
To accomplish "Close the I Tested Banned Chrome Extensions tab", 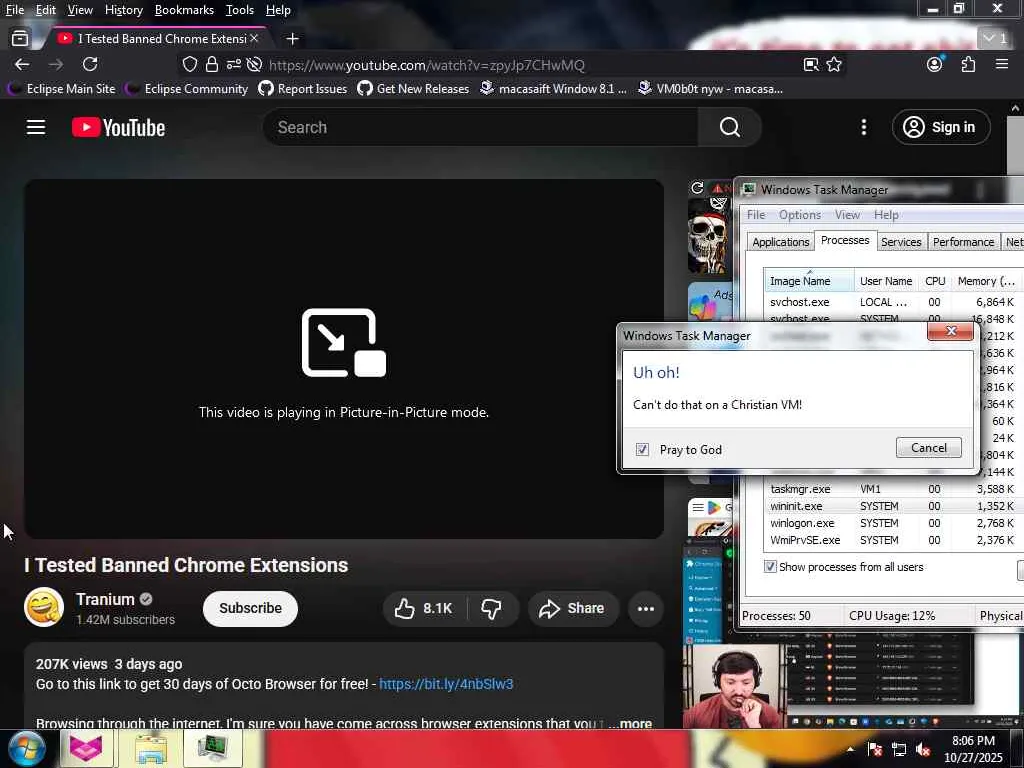I will click(254, 39).
